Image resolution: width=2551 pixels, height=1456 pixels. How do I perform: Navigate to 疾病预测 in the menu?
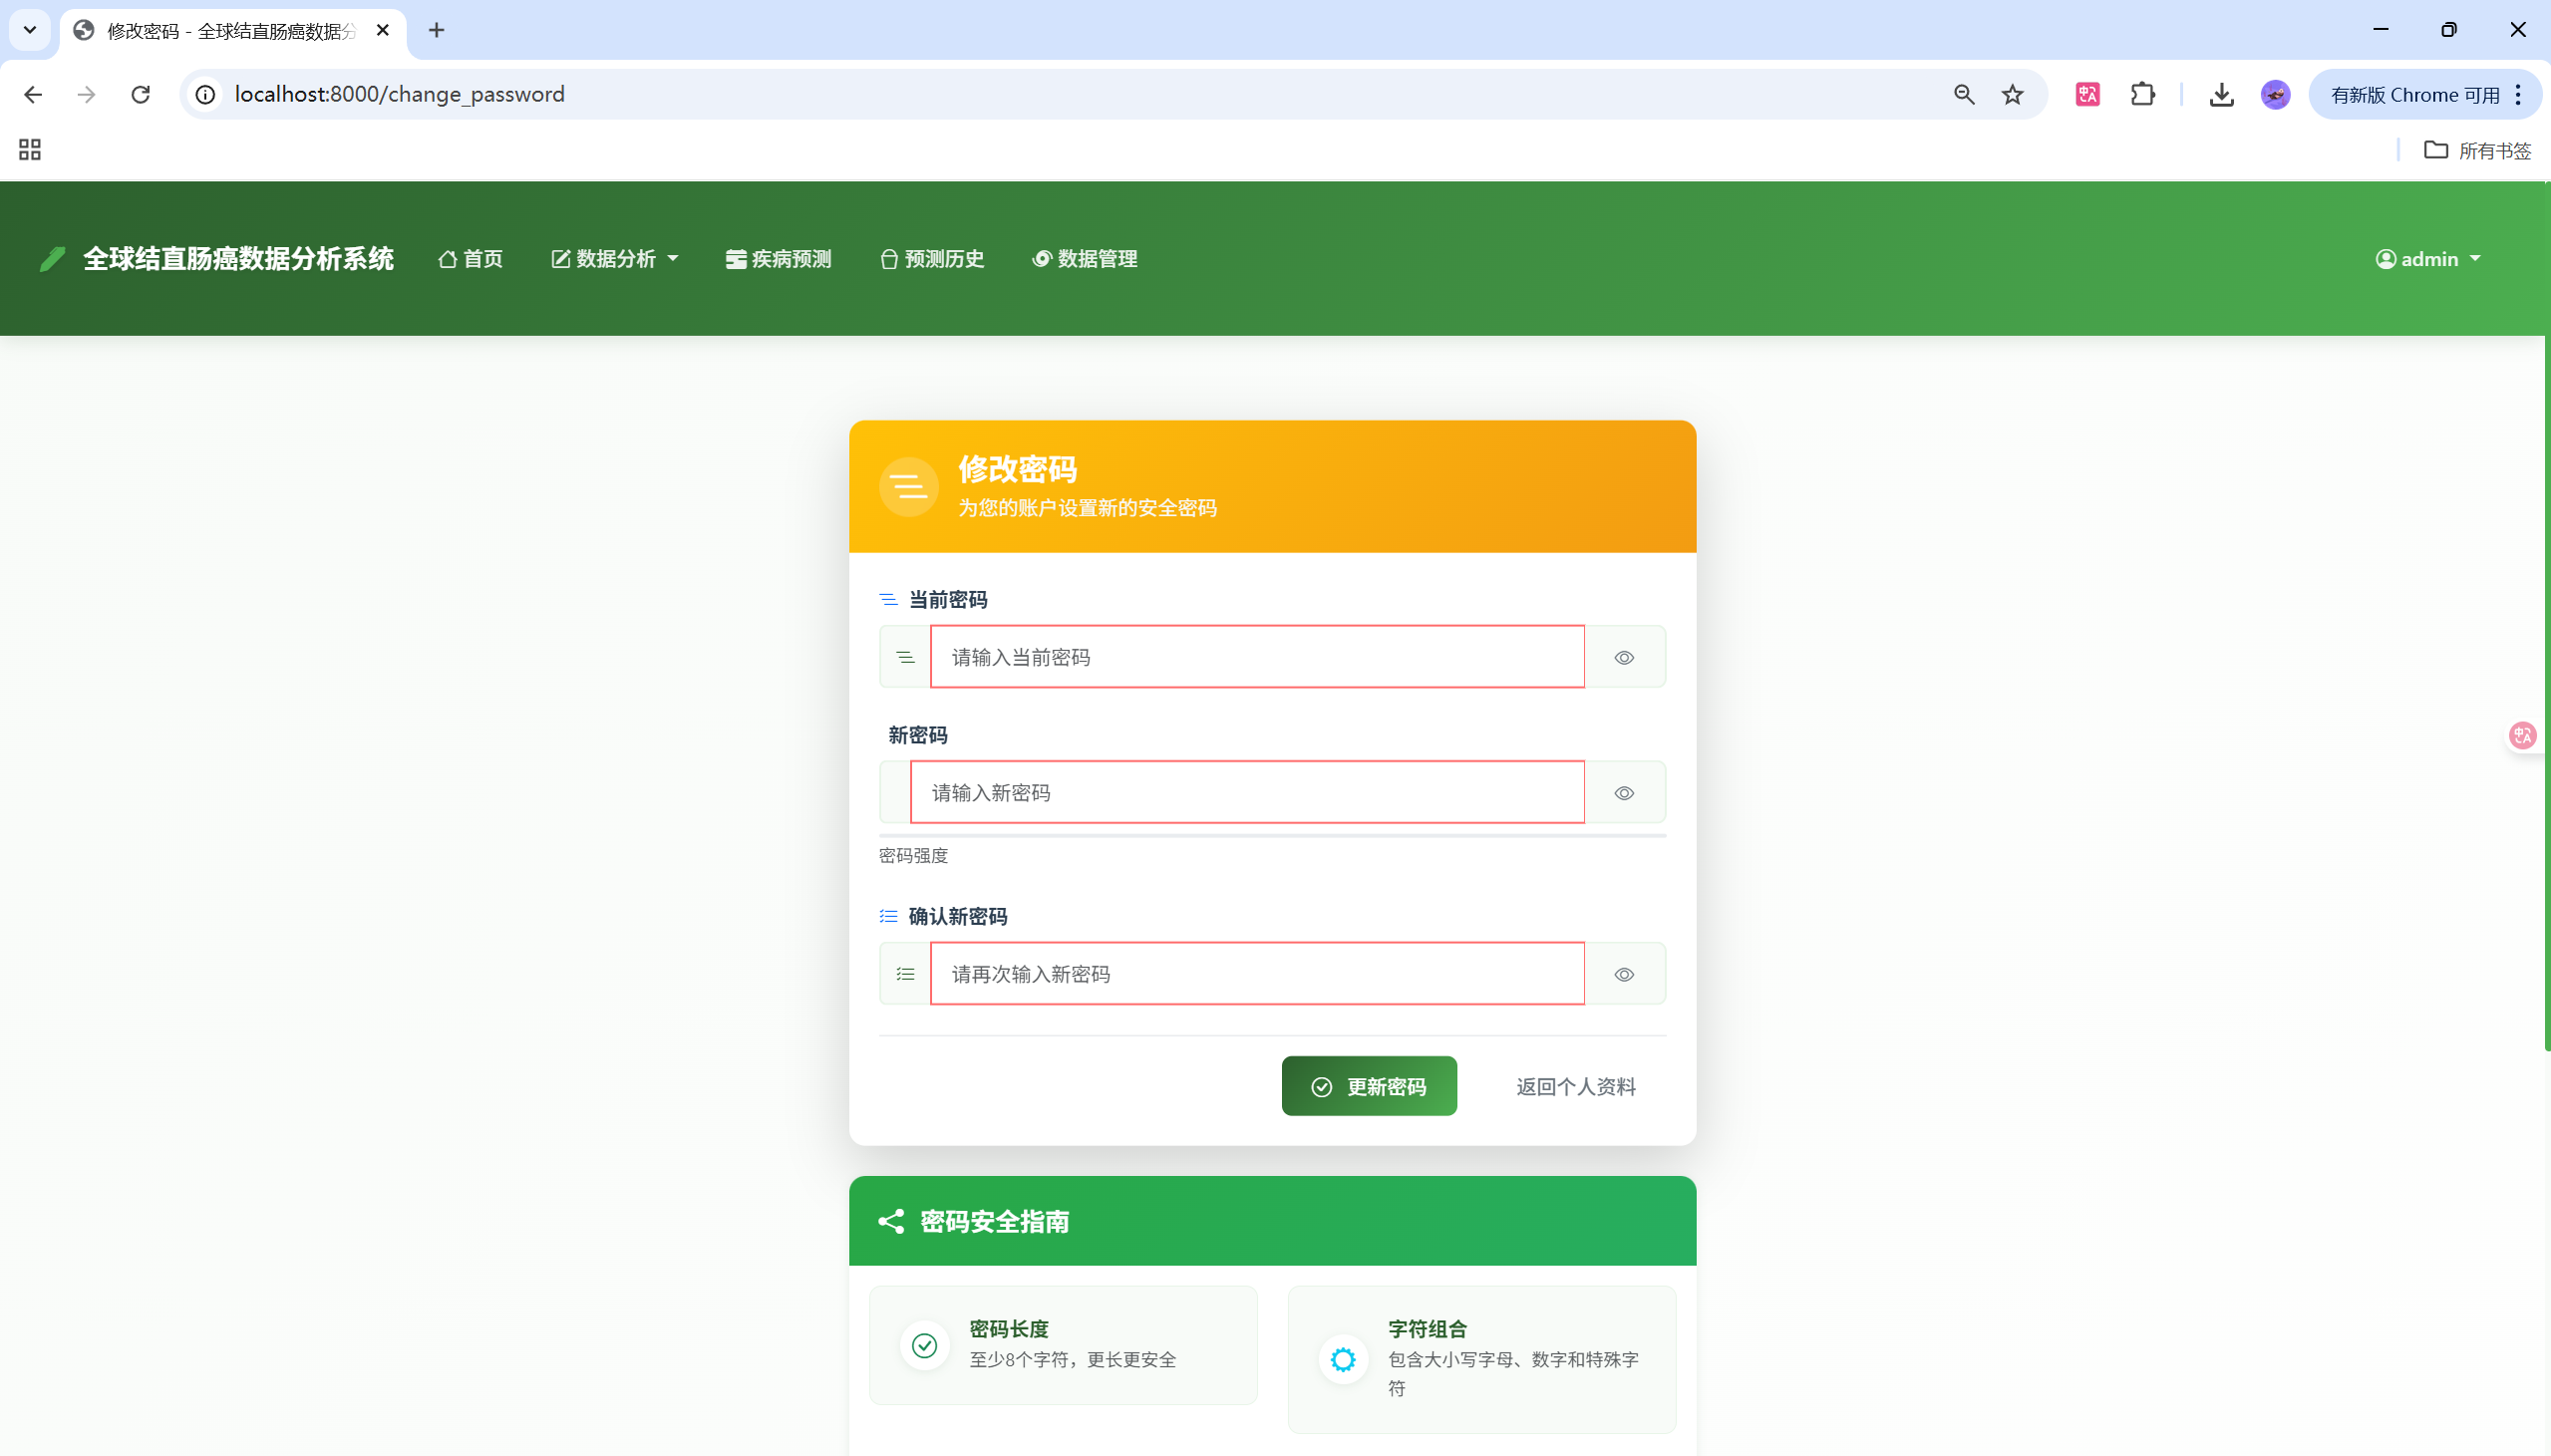[777, 258]
